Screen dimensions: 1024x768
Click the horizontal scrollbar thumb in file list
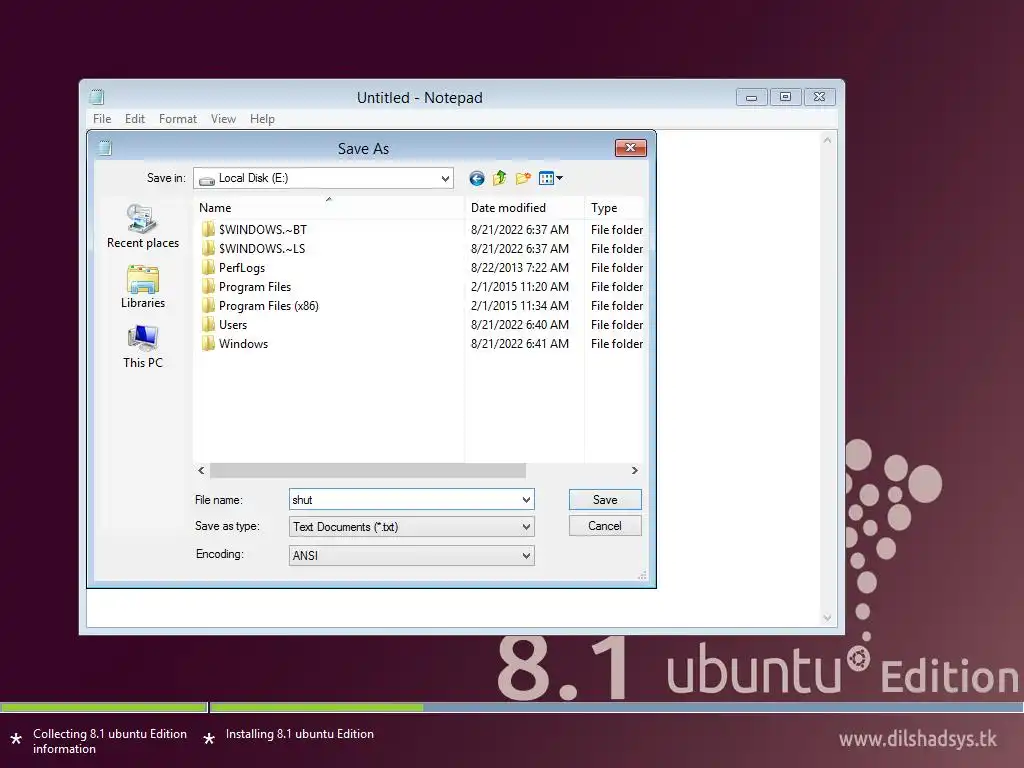(x=368, y=470)
